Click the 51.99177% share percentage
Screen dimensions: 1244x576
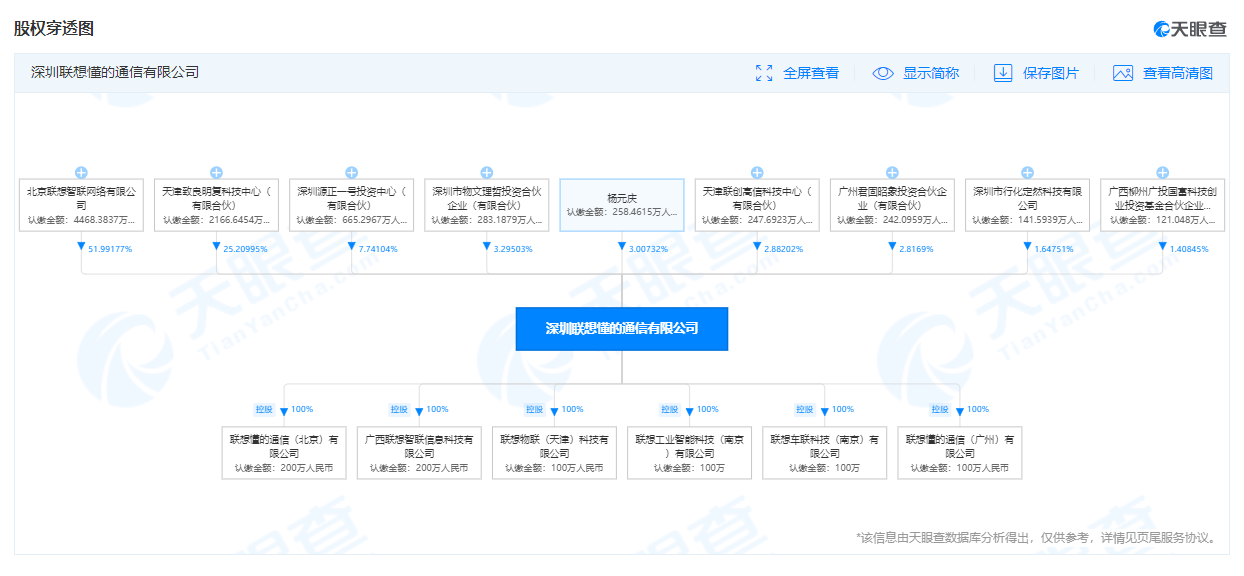pos(110,249)
